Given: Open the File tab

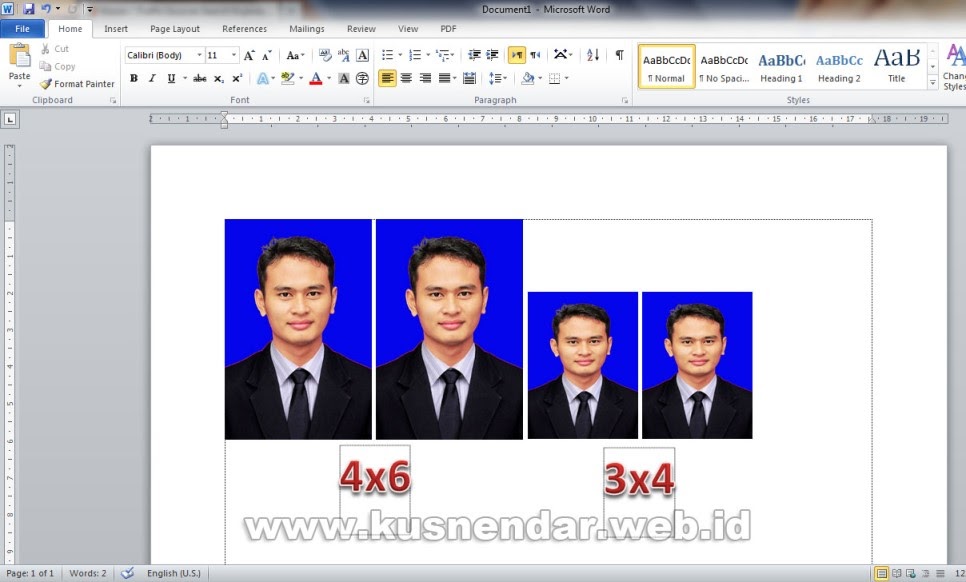Looking at the screenshot, I should [22, 29].
